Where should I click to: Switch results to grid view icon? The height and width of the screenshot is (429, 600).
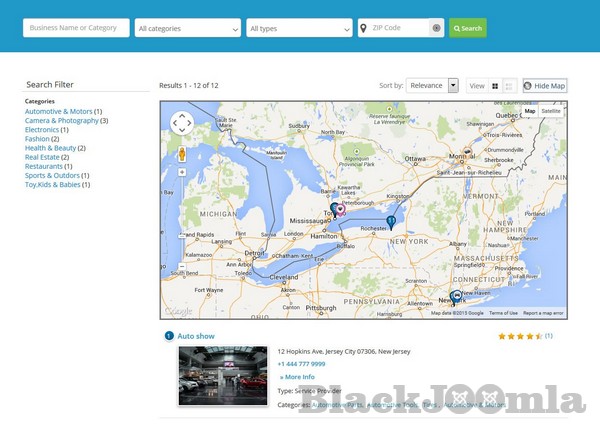(495, 87)
